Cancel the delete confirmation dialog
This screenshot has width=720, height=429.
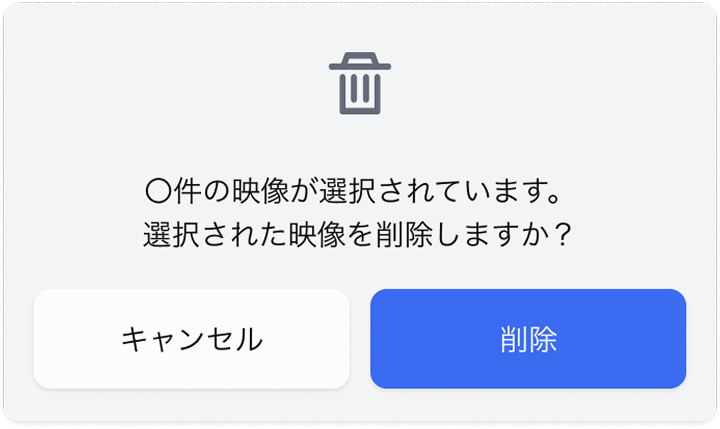coord(191,339)
